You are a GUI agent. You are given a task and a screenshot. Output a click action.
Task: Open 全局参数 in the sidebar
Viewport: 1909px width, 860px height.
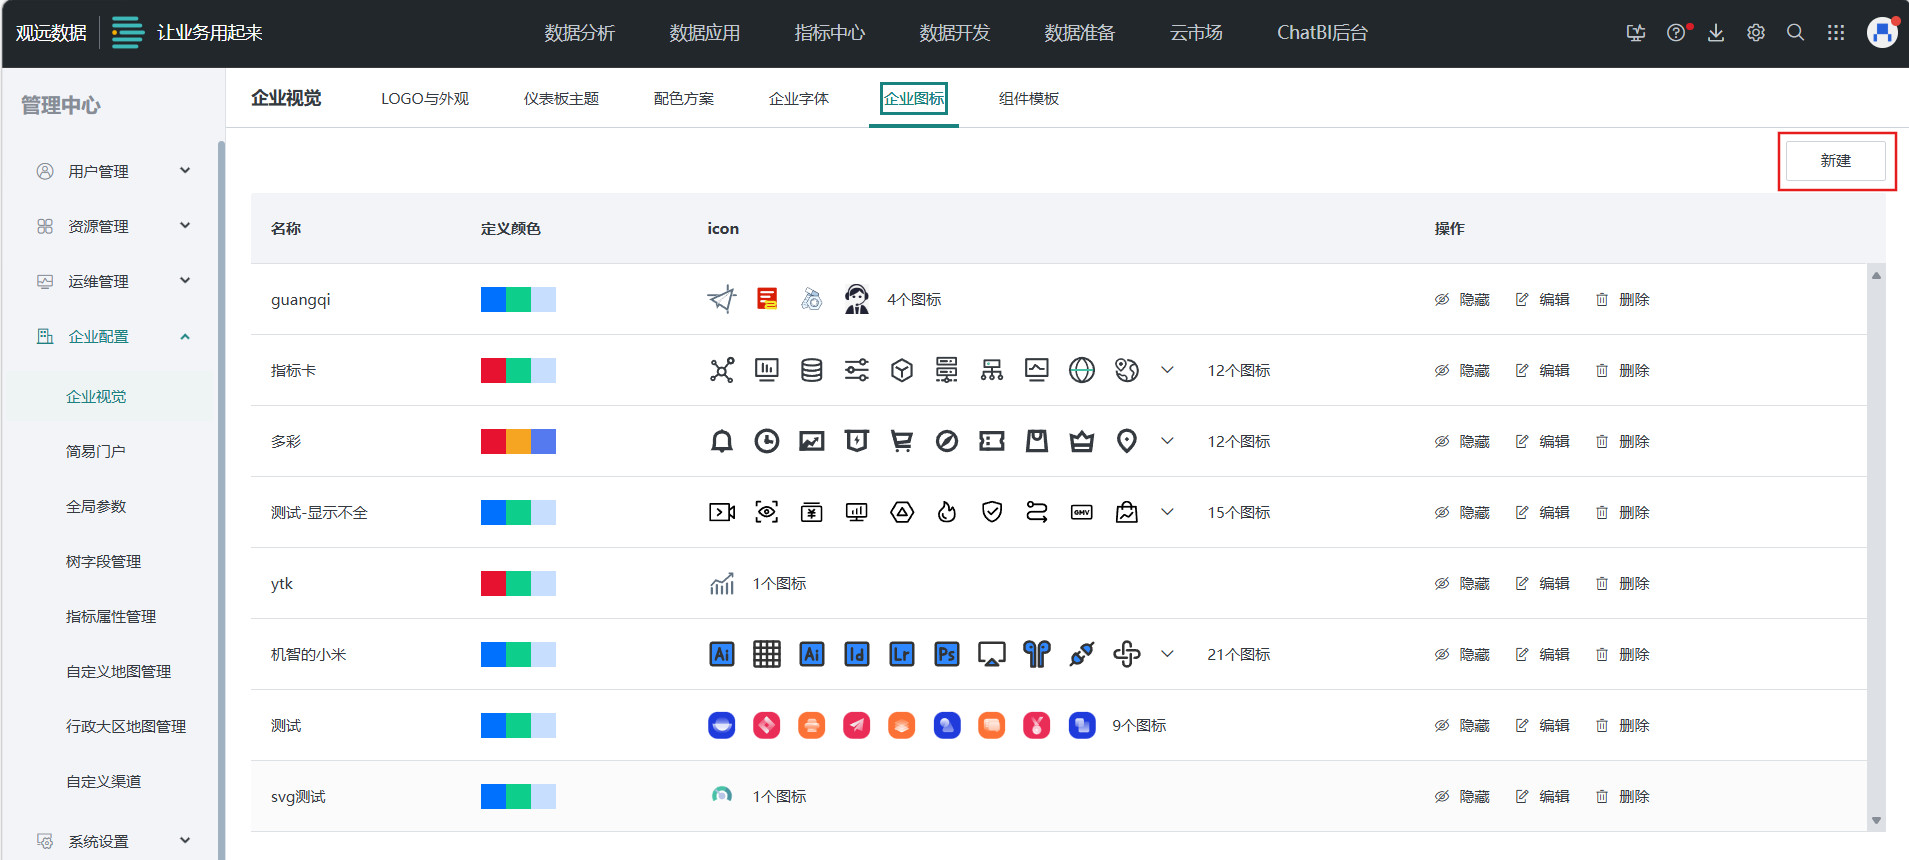click(x=96, y=507)
